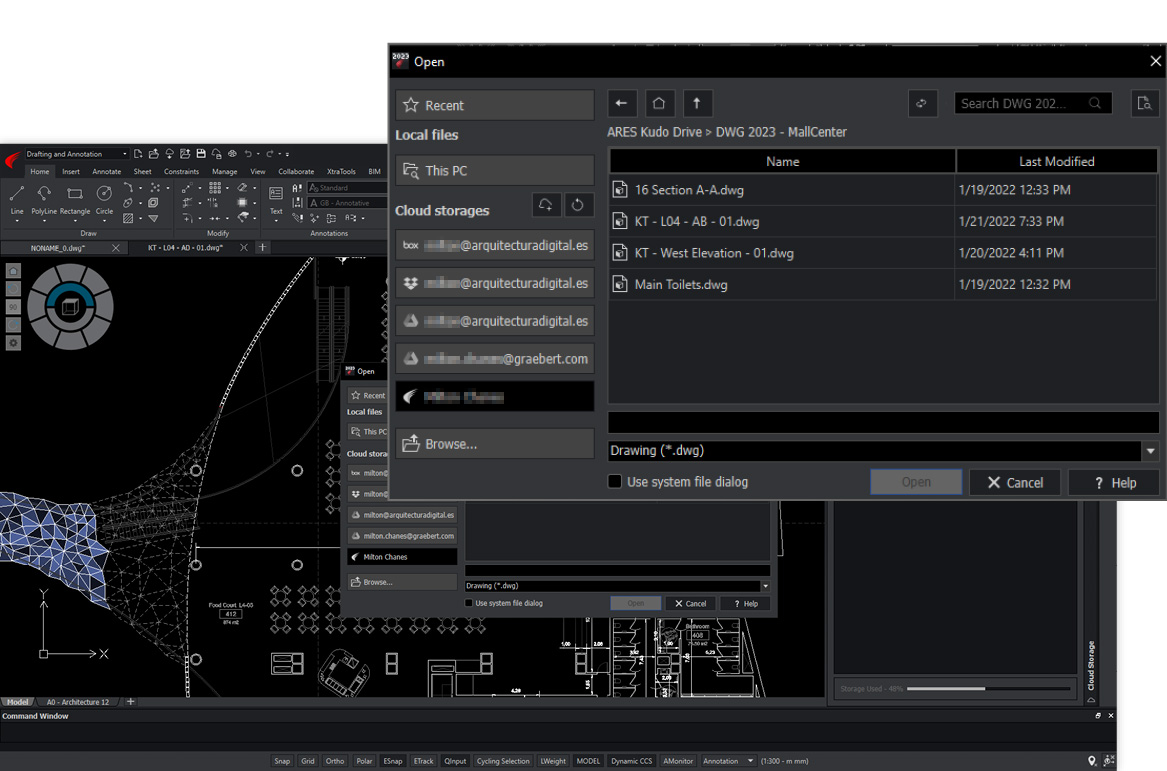Switch to the Constraints ribbon tab
The width and height of the screenshot is (1167, 771).
[x=181, y=171]
